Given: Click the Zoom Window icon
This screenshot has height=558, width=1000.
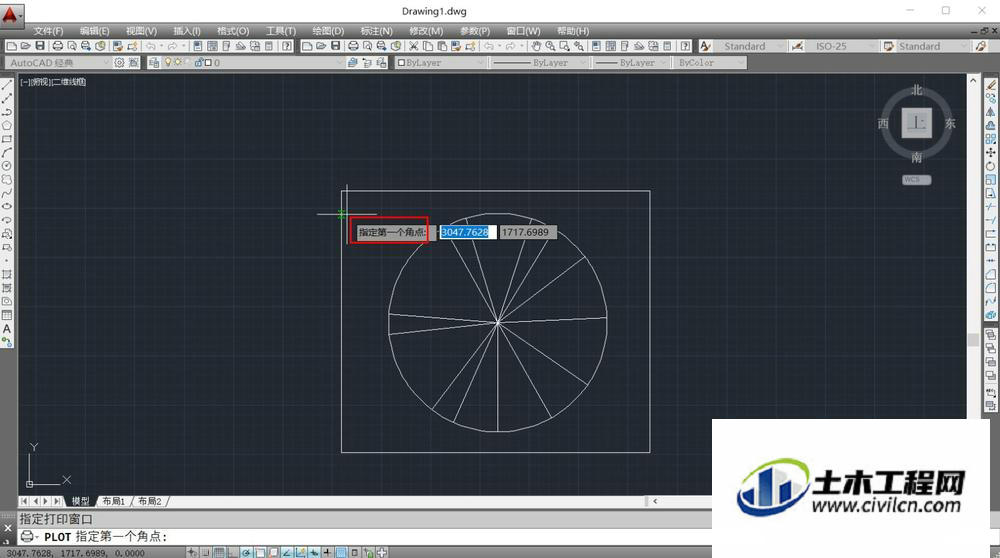Looking at the screenshot, I should pyautogui.click(x=564, y=46).
